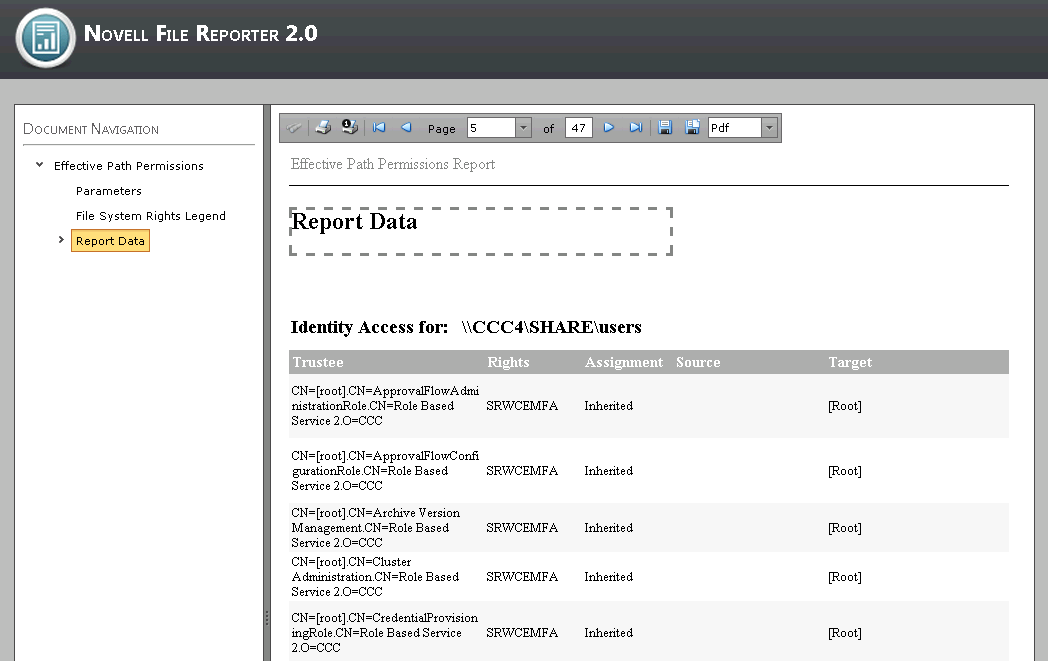1048x661 pixels.
Task: Open the Parameters navigation item
Action: [x=109, y=191]
